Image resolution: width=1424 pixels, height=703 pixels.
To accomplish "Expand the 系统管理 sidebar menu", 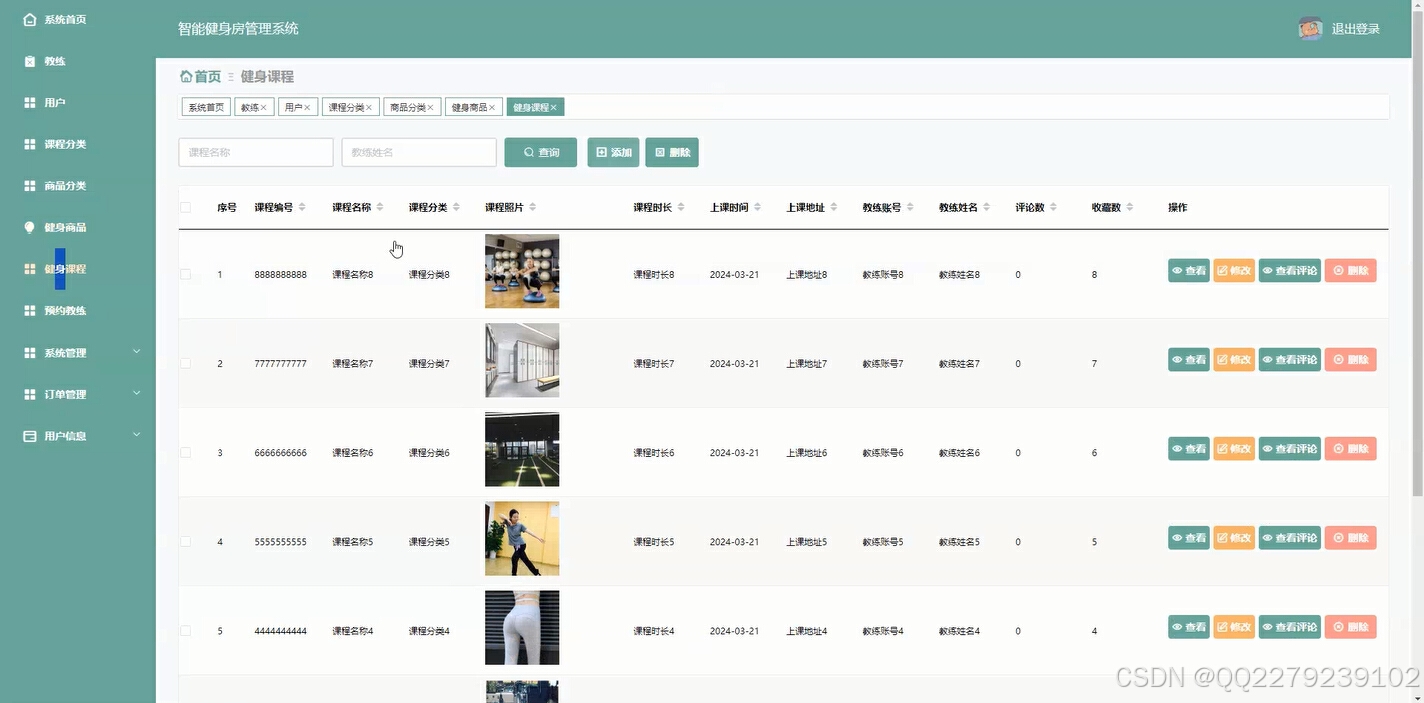I will tap(27, 352).
